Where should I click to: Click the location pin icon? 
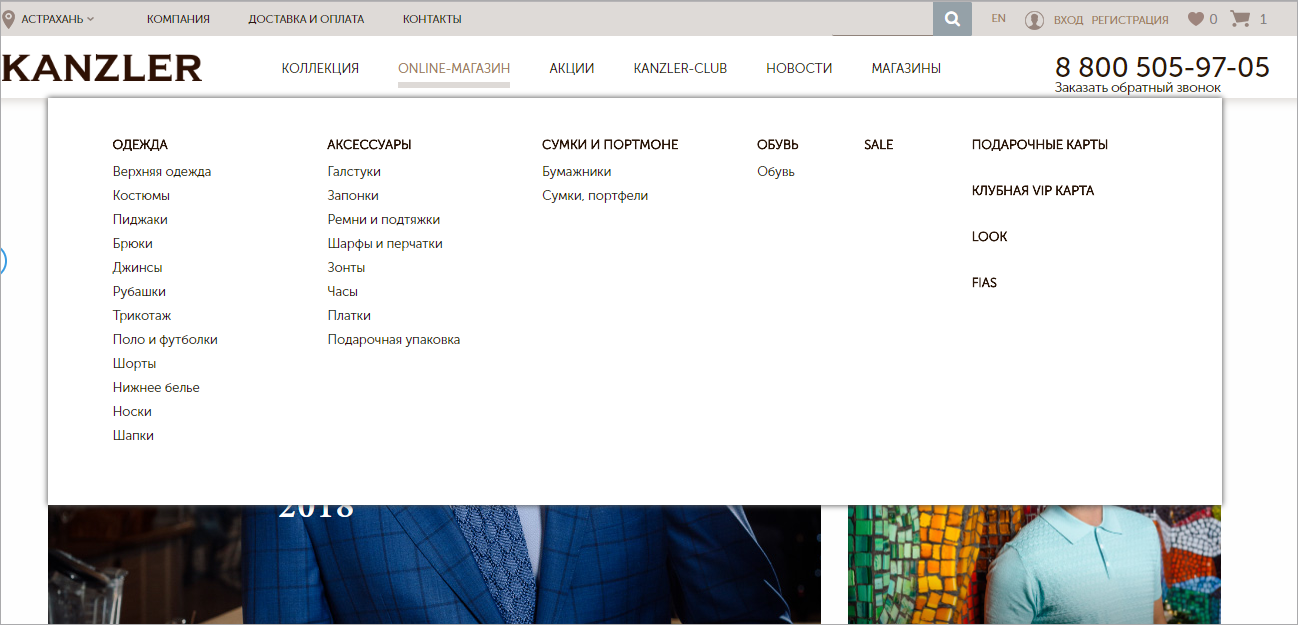pos(9,18)
